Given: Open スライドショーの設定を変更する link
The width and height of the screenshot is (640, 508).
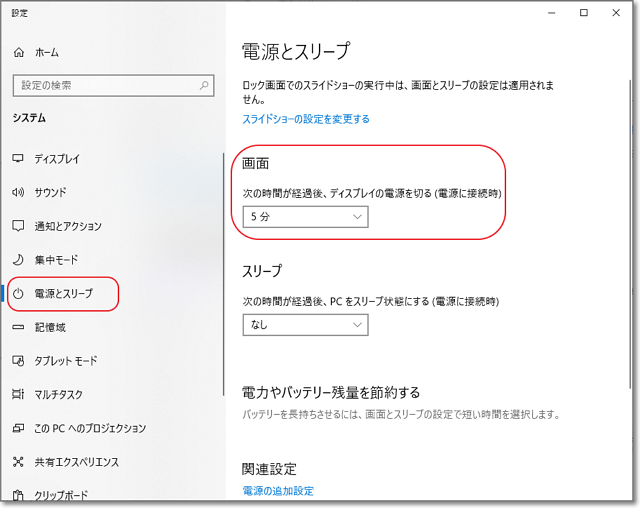Looking at the screenshot, I should click(306, 119).
